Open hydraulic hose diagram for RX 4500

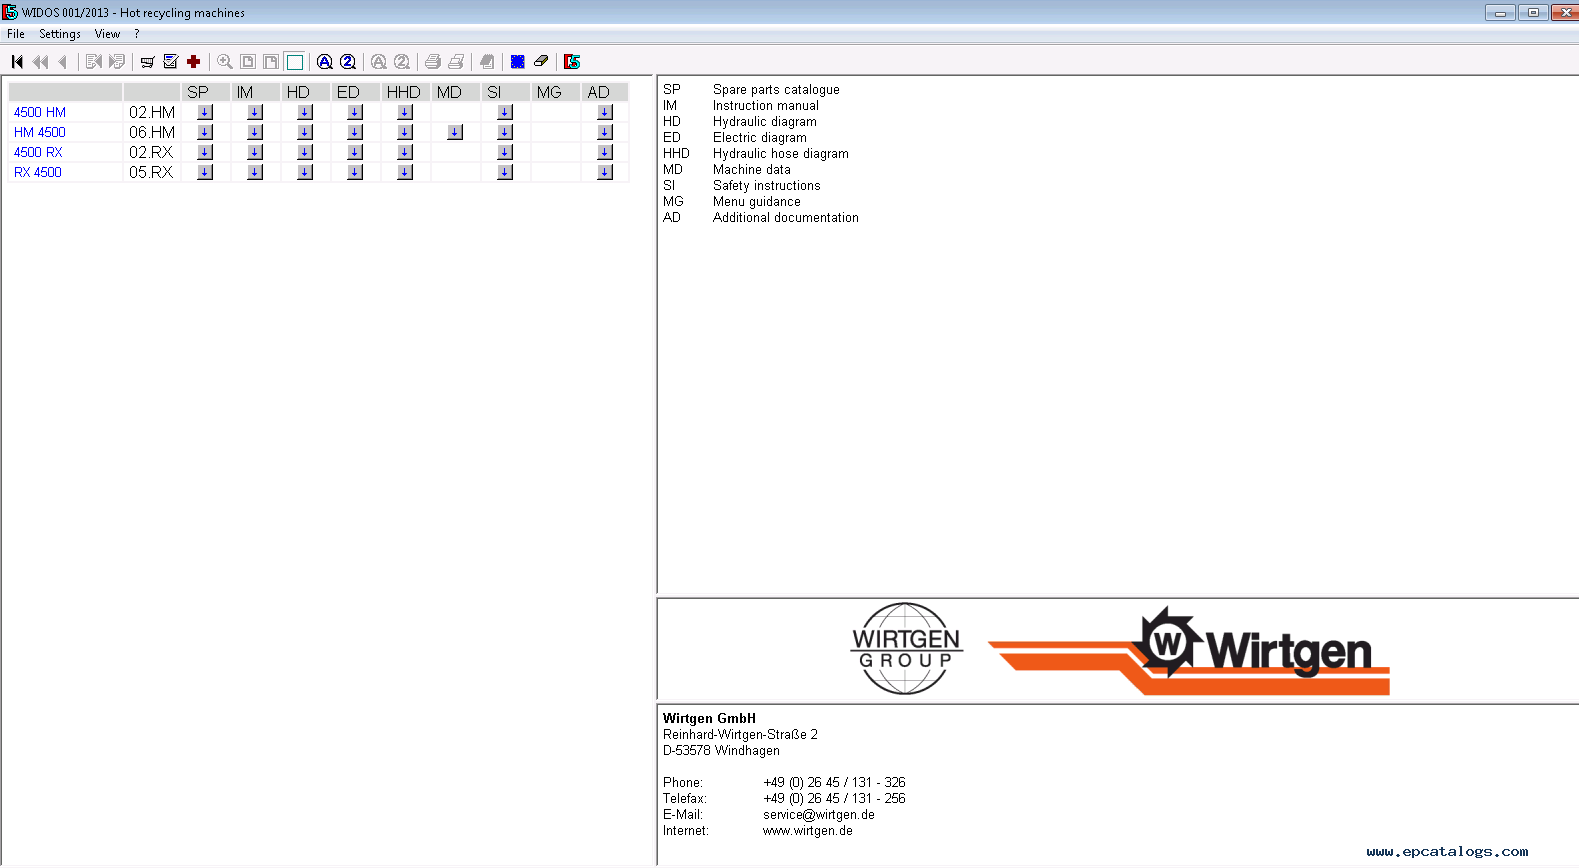(x=405, y=172)
